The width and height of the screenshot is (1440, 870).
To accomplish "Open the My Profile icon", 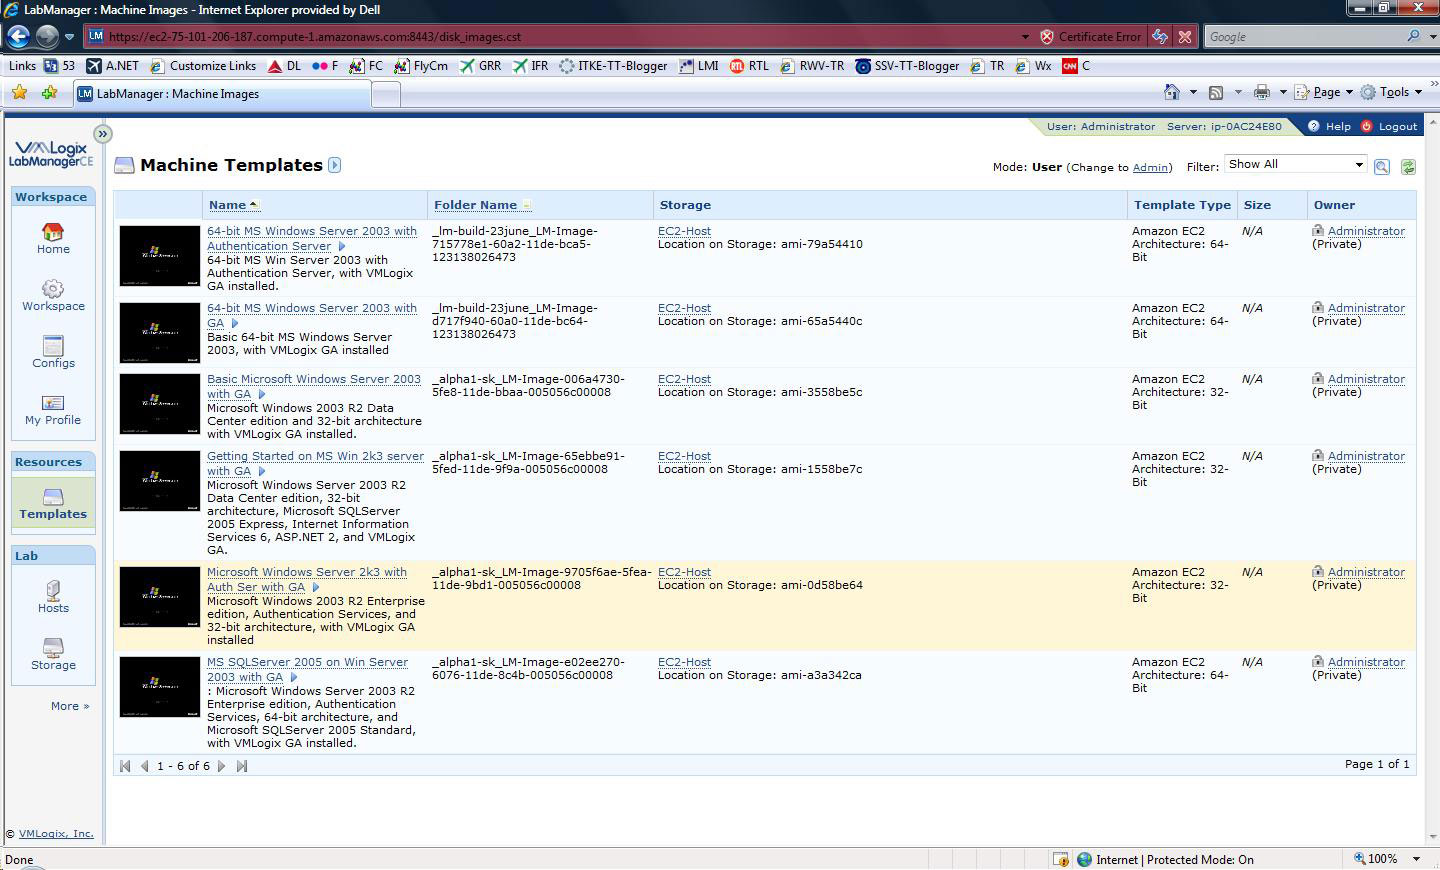I will [x=53, y=403].
